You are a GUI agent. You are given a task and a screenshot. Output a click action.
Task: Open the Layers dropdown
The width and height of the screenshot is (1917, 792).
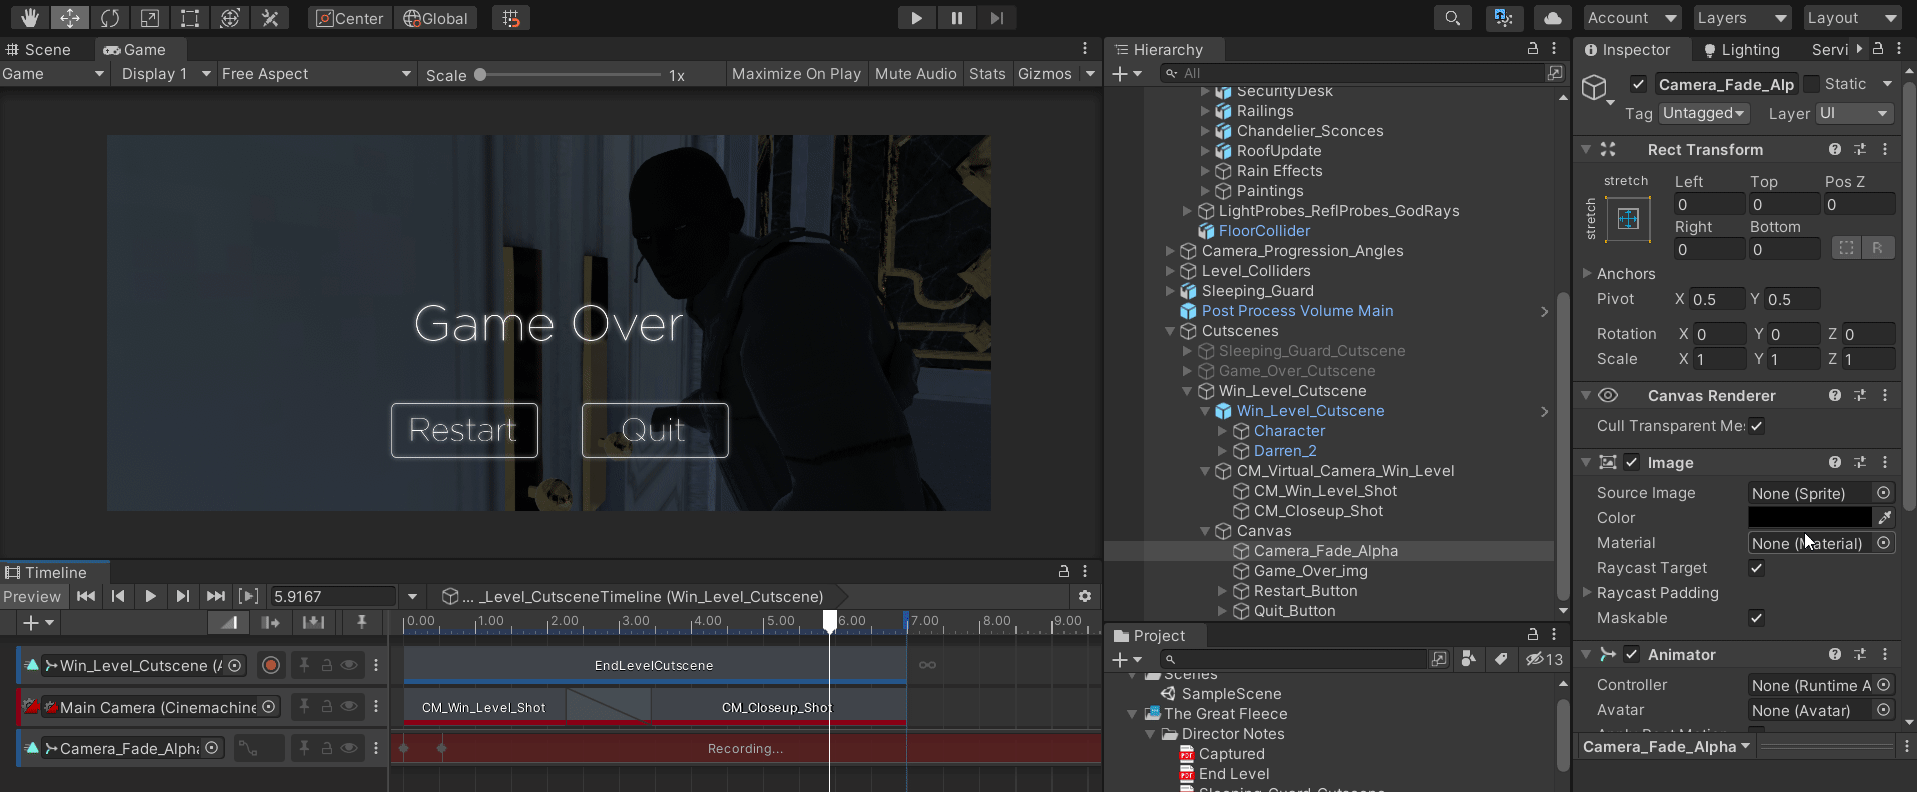coord(1742,18)
